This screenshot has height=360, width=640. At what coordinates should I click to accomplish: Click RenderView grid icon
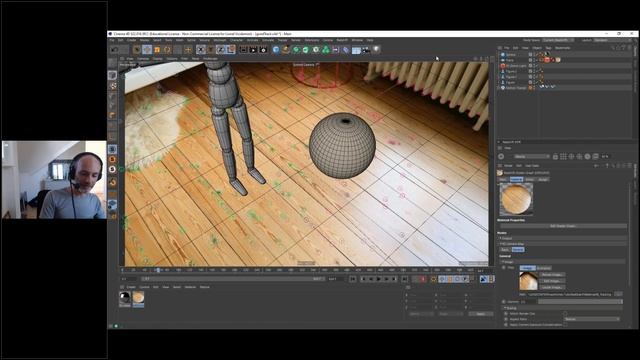(563, 156)
